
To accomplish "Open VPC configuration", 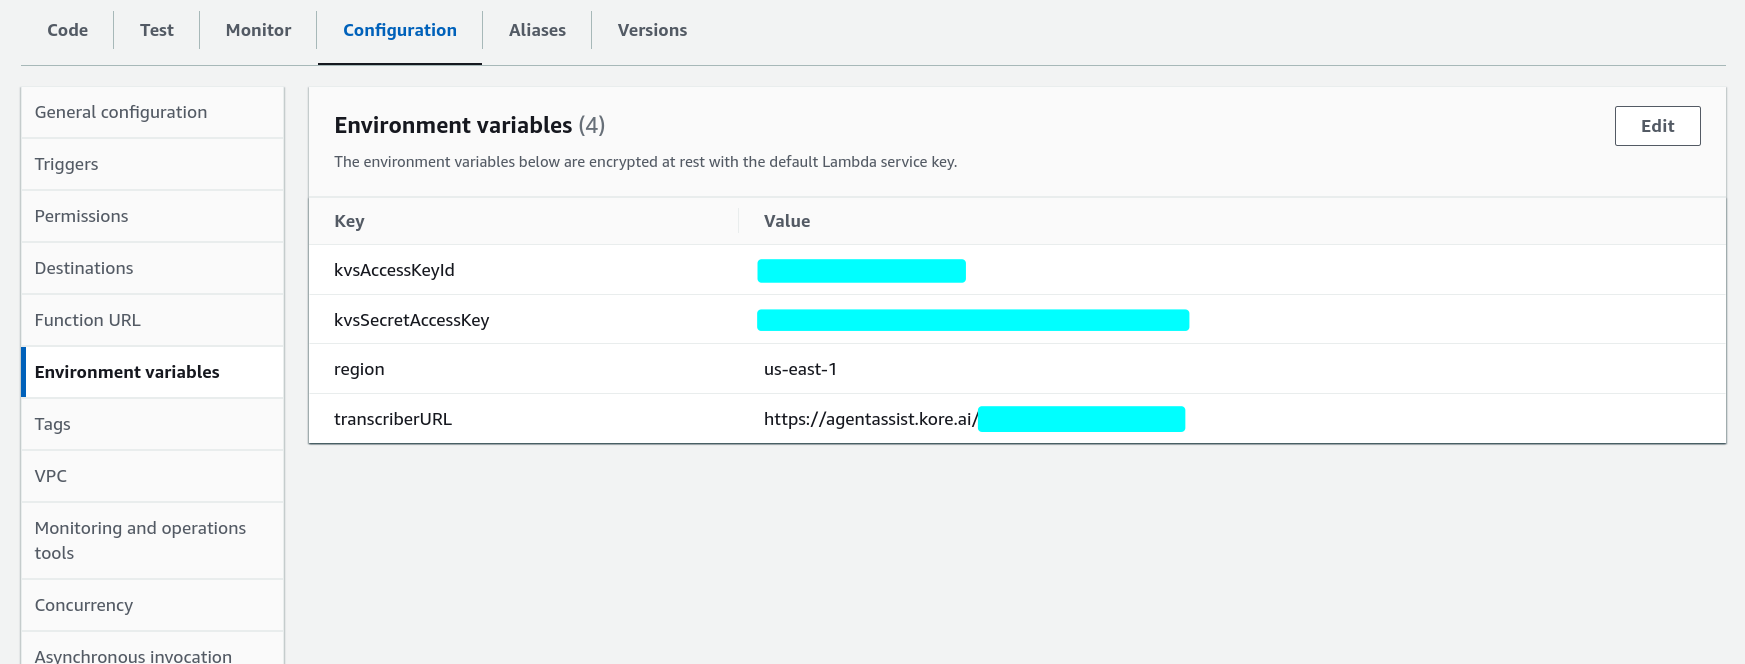I will [x=51, y=476].
